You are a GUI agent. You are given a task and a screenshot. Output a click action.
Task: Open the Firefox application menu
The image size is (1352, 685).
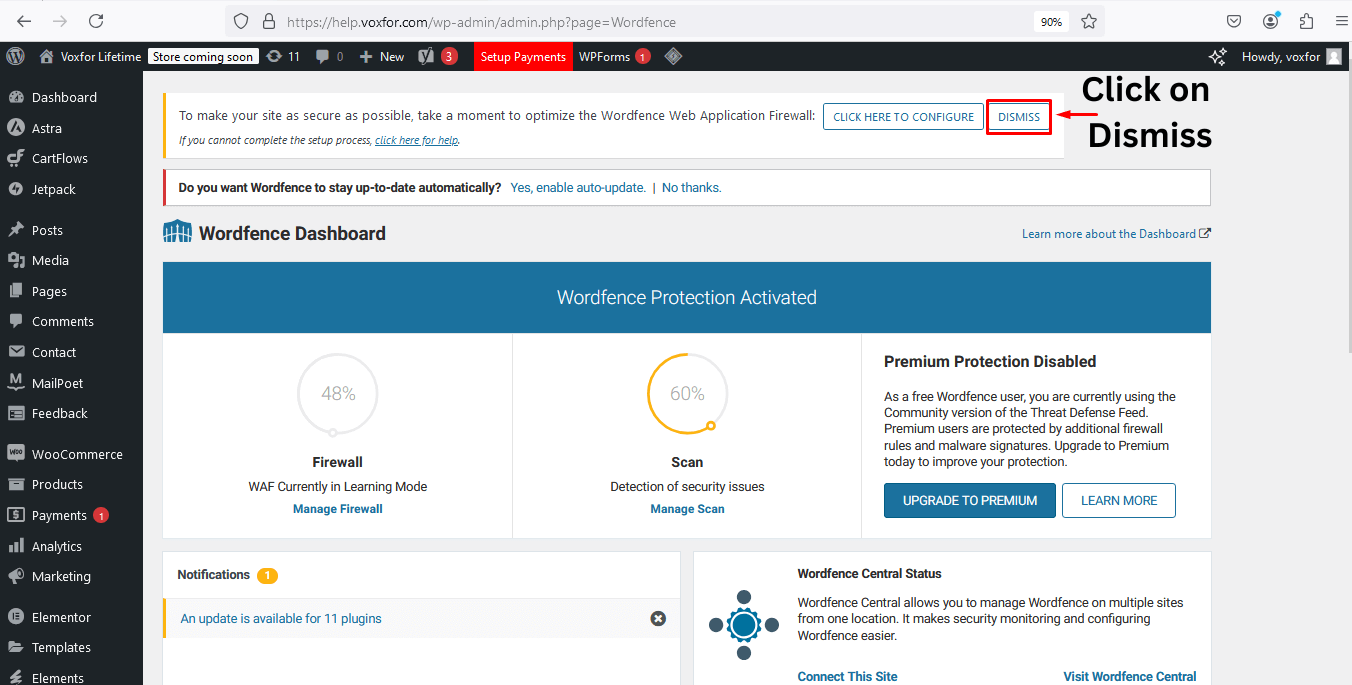[x=1341, y=21]
